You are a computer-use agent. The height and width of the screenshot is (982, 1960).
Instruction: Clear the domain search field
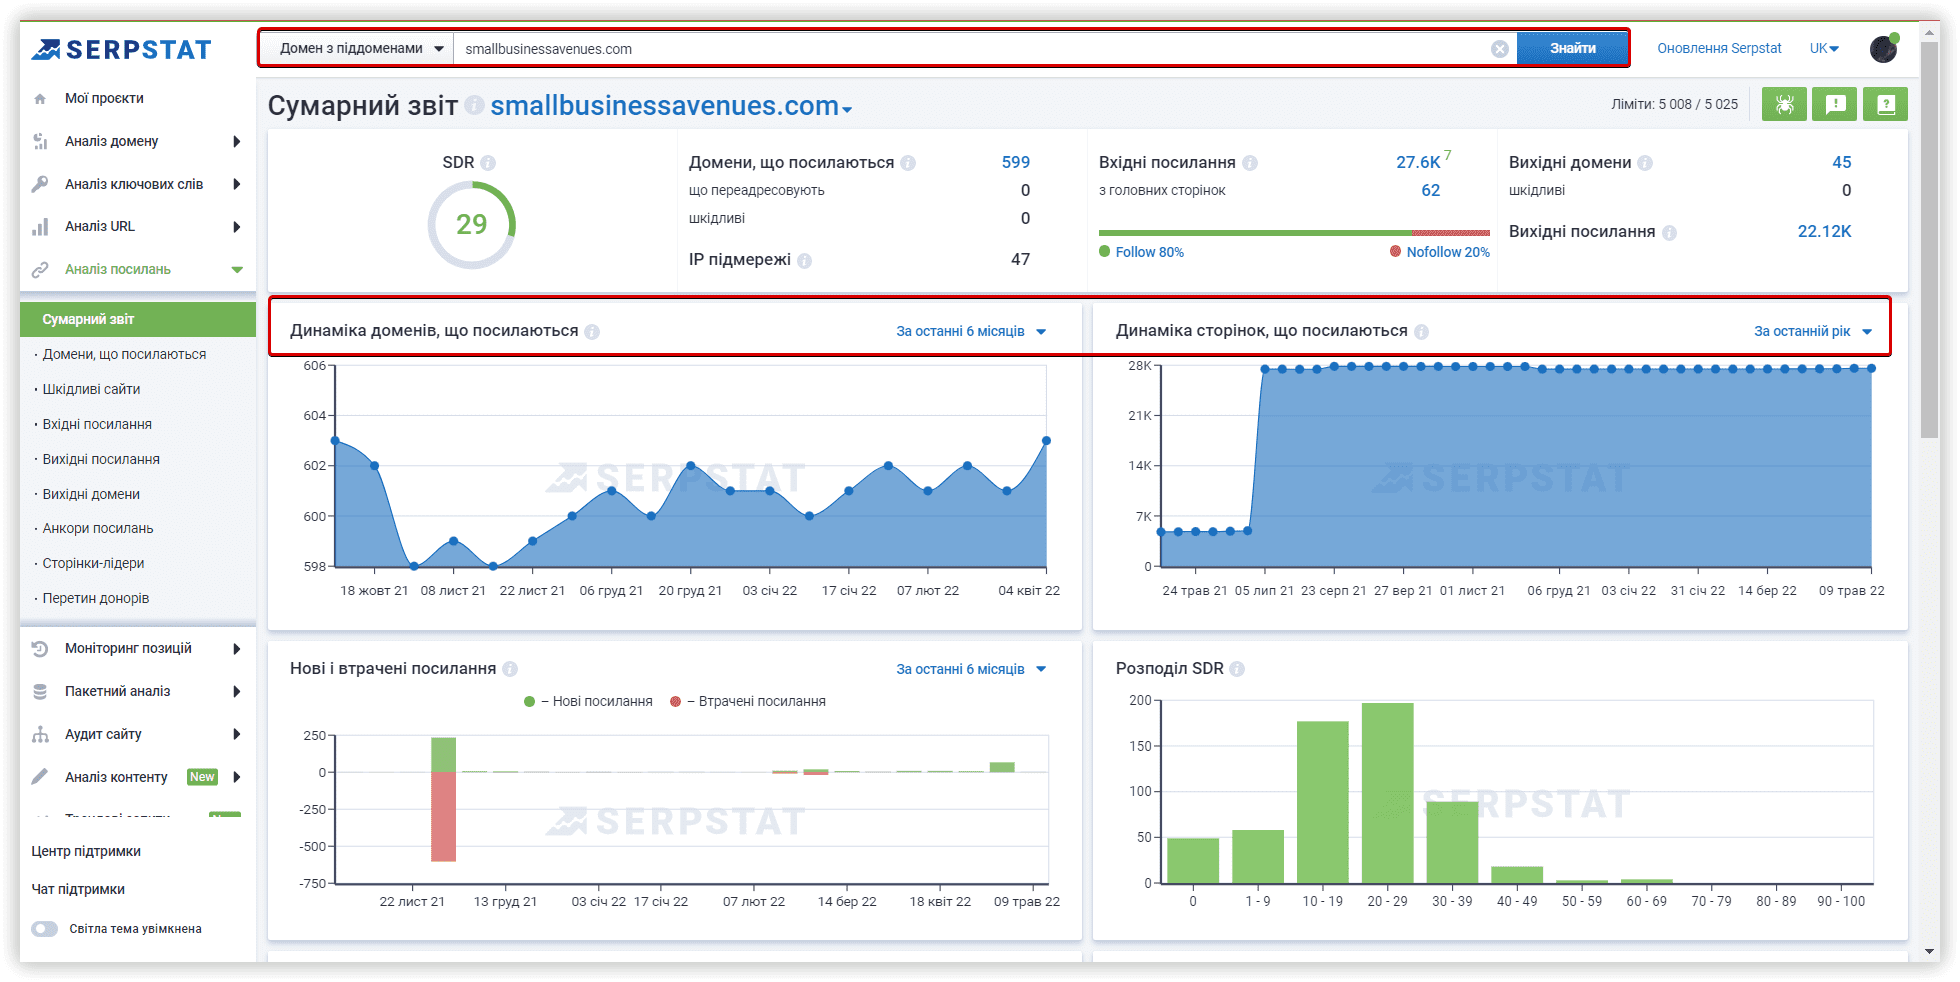click(x=1500, y=49)
